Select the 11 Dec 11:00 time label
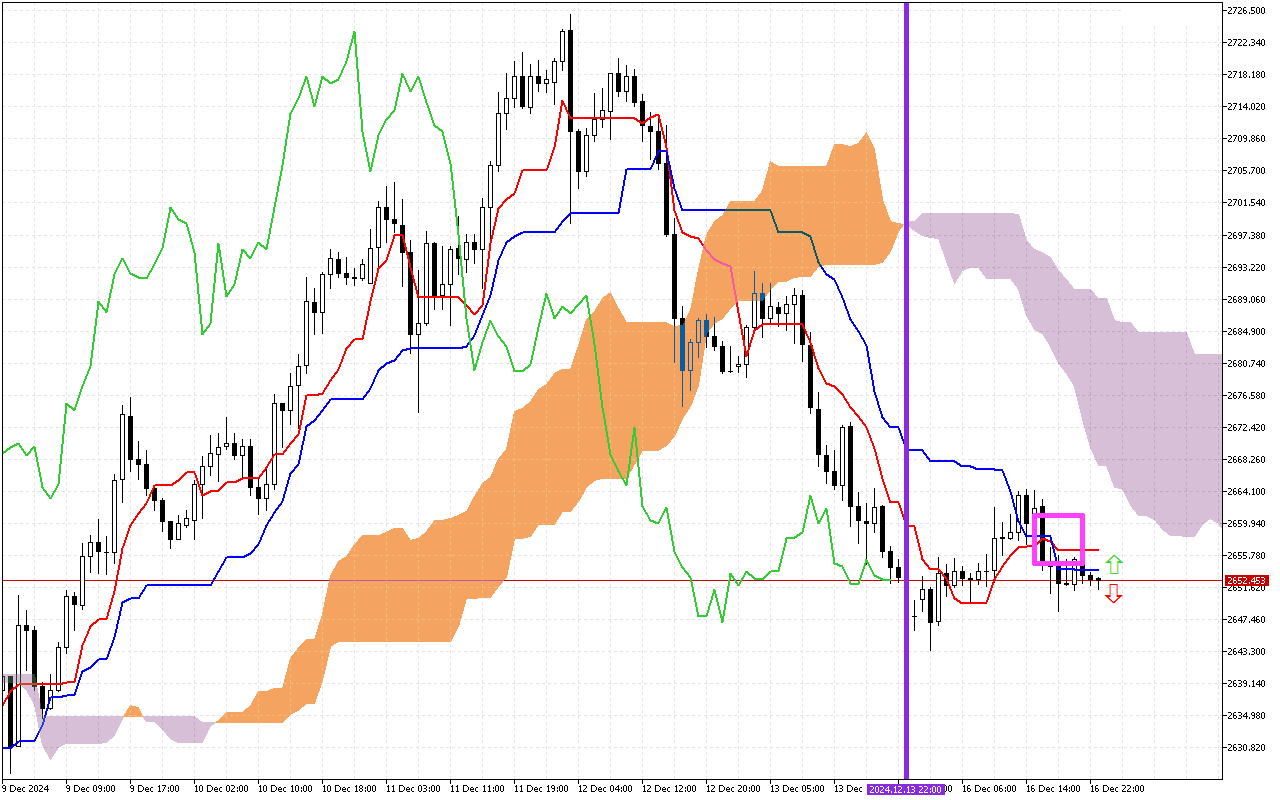This screenshot has width=1280, height=800. (479, 789)
